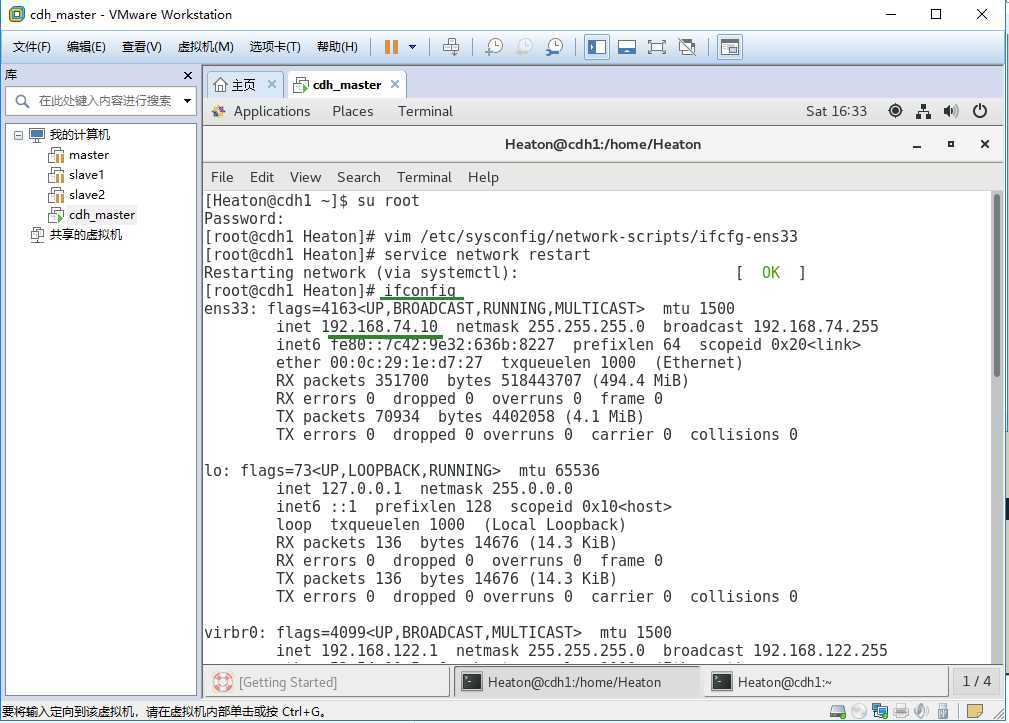Viewport: 1009px width, 723px height.
Task: Open the 虚拟机(M) menu
Action: [x=205, y=47]
